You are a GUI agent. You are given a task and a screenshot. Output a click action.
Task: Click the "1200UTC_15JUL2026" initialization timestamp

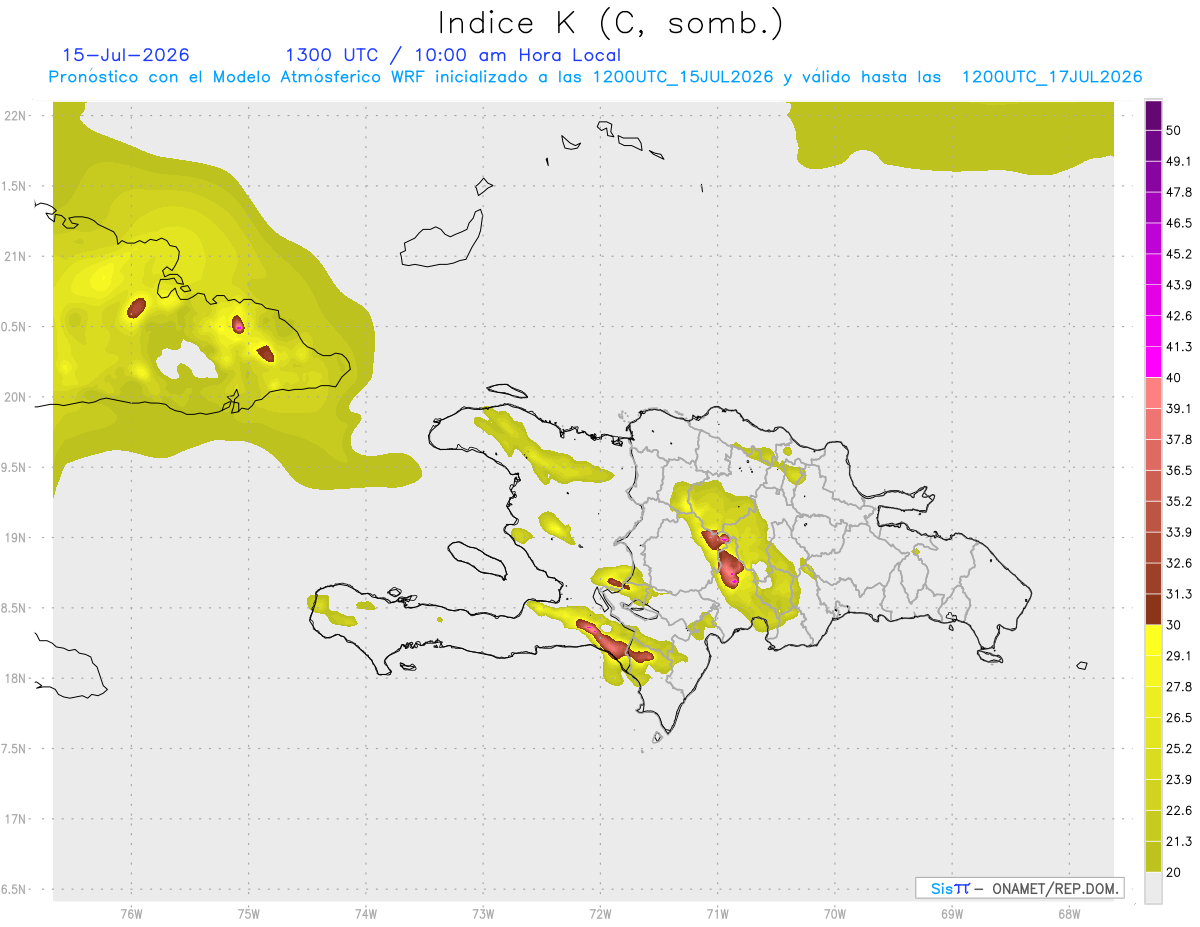pyautogui.click(x=684, y=77)
